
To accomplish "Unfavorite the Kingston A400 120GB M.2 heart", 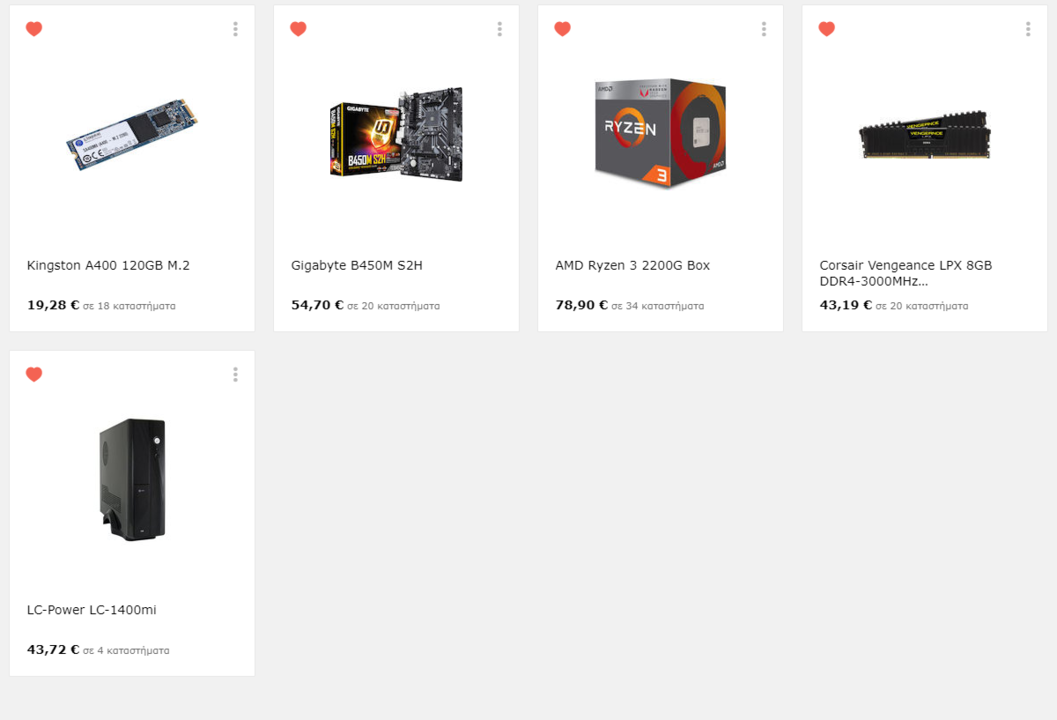I will point(34,29).
